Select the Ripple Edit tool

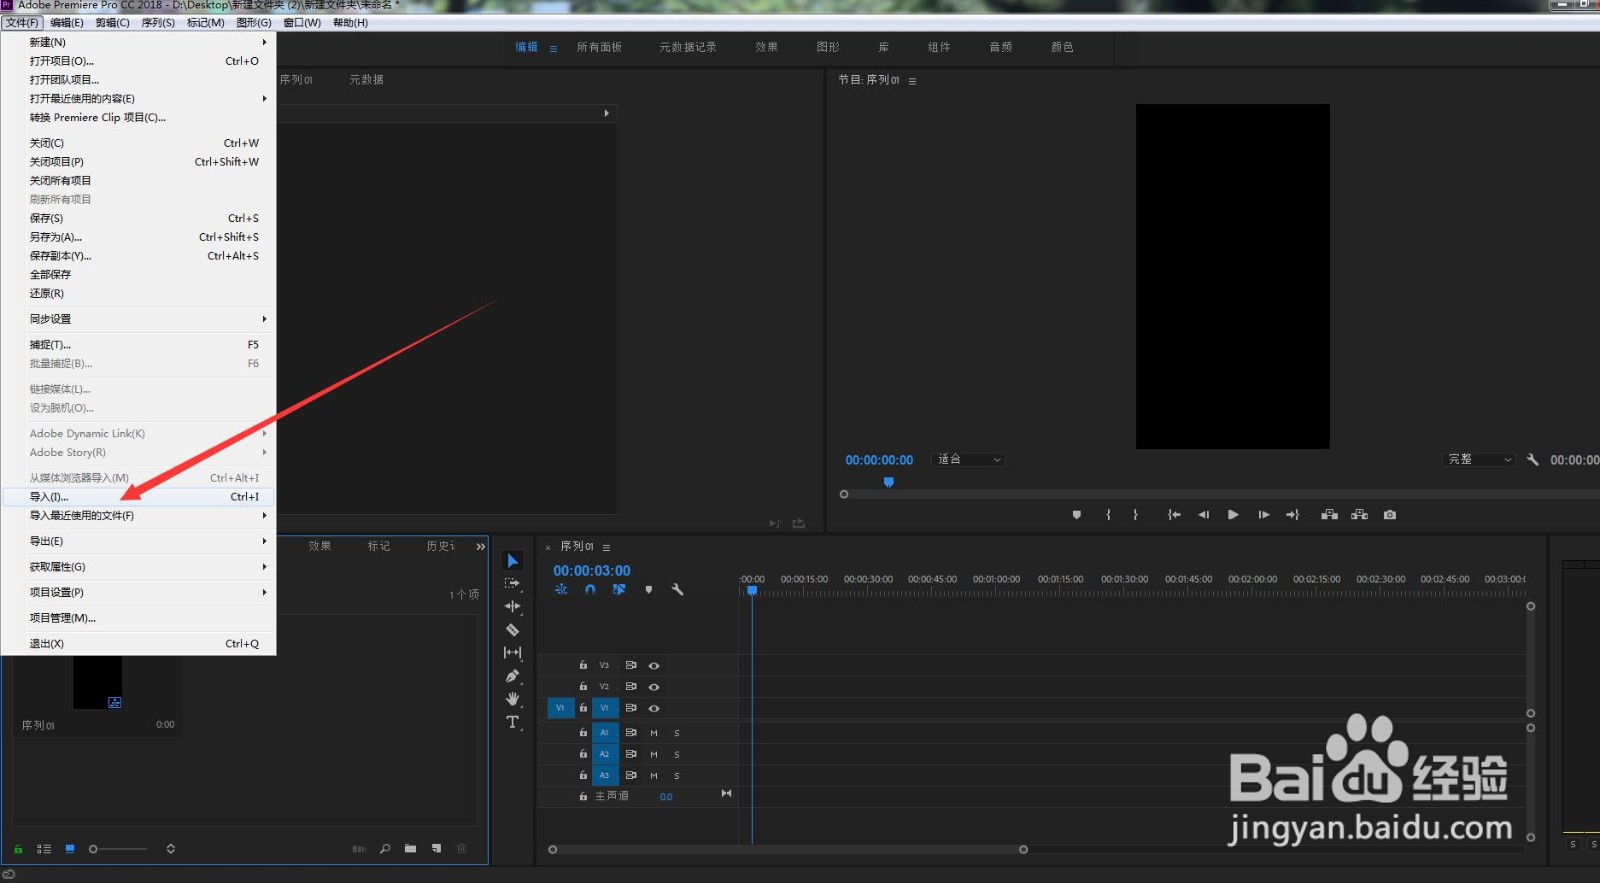click(512, 606)
